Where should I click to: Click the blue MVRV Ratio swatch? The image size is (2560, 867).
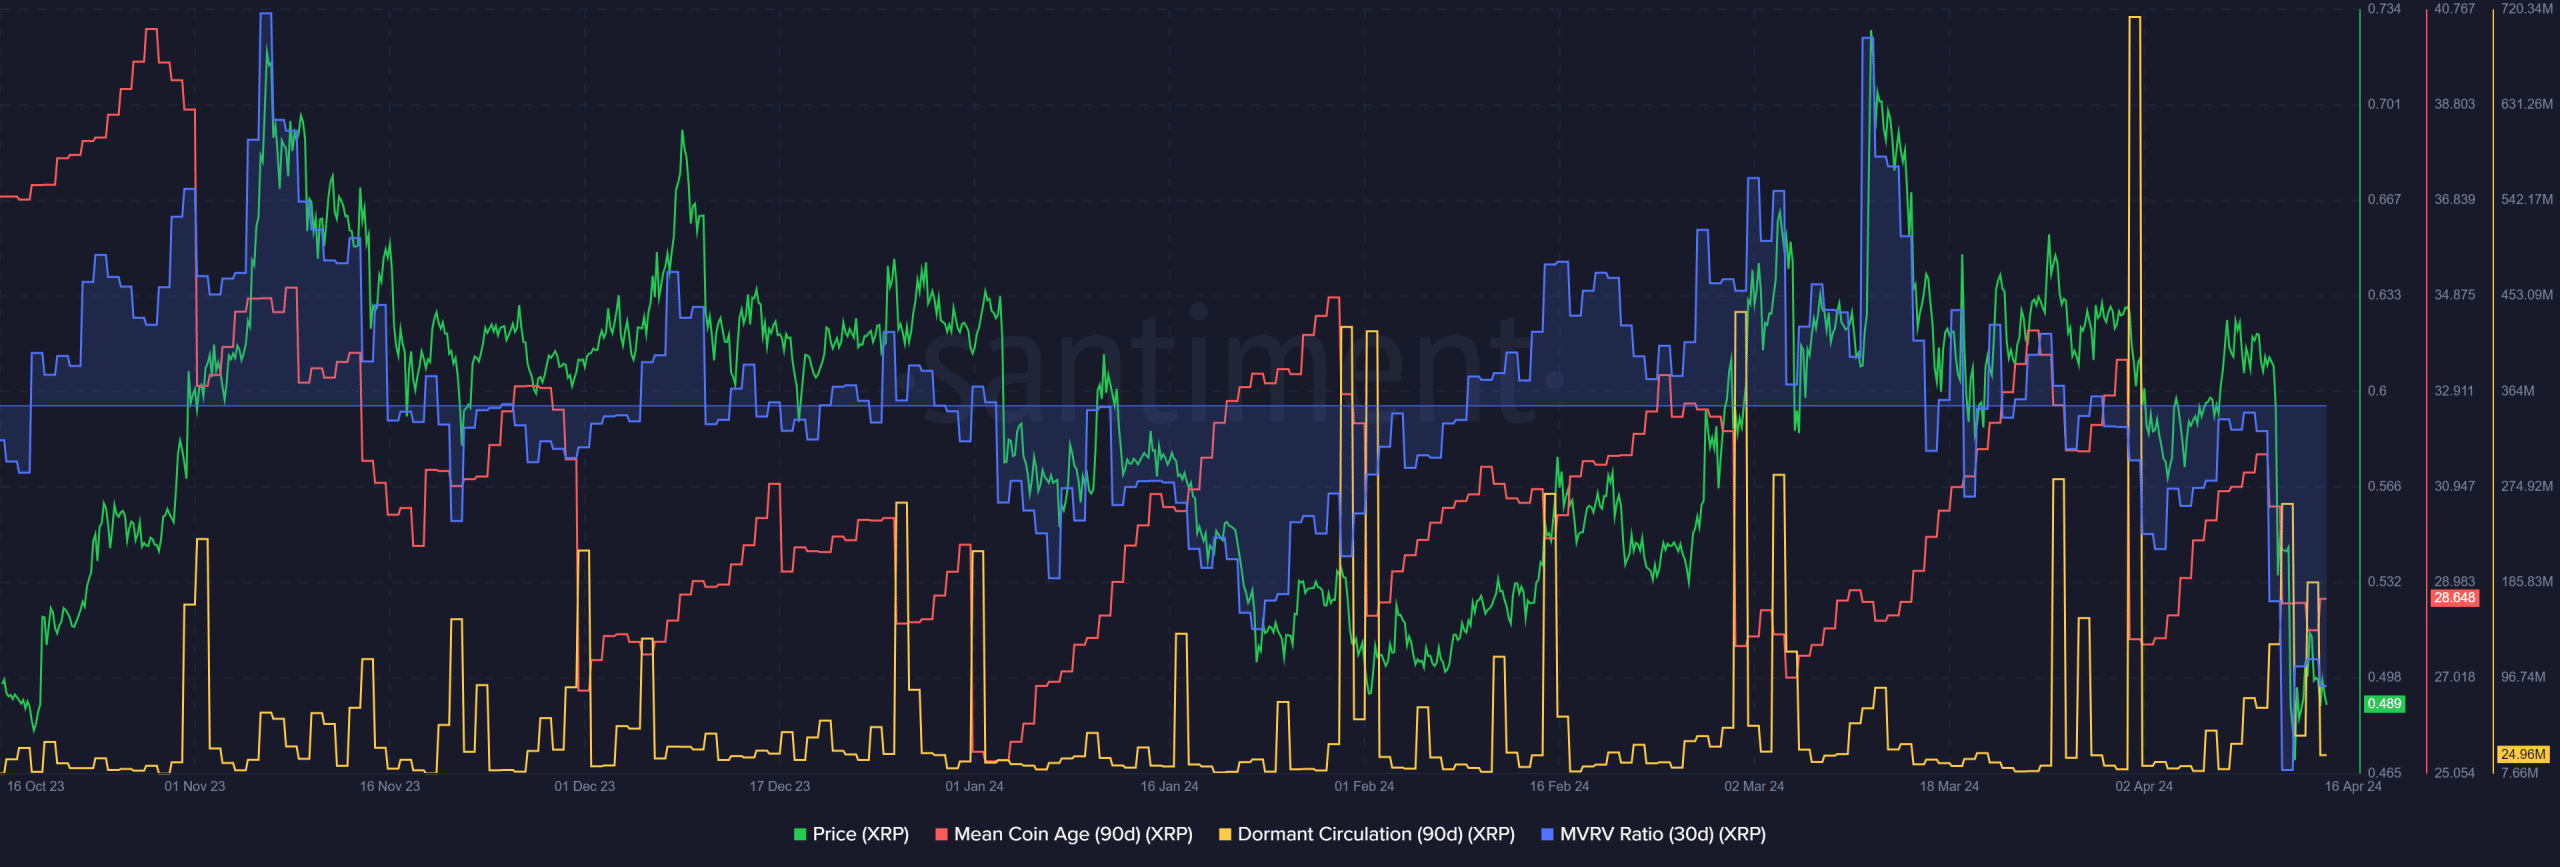point(1547,834)
